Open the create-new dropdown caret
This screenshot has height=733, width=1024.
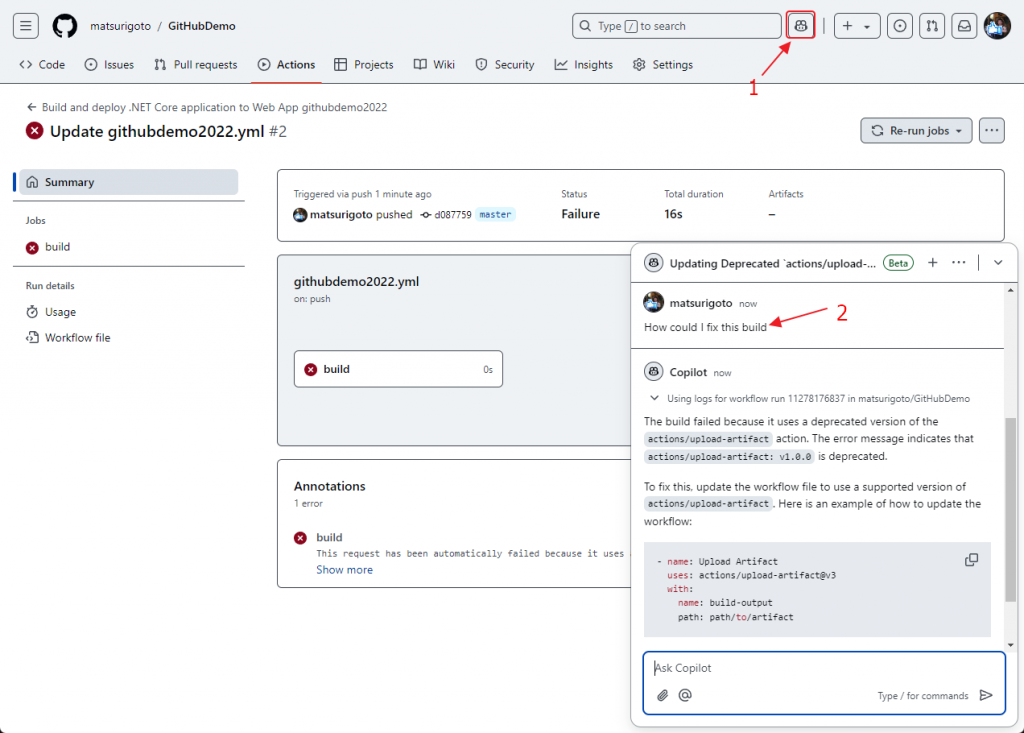(x=868, y=27)
